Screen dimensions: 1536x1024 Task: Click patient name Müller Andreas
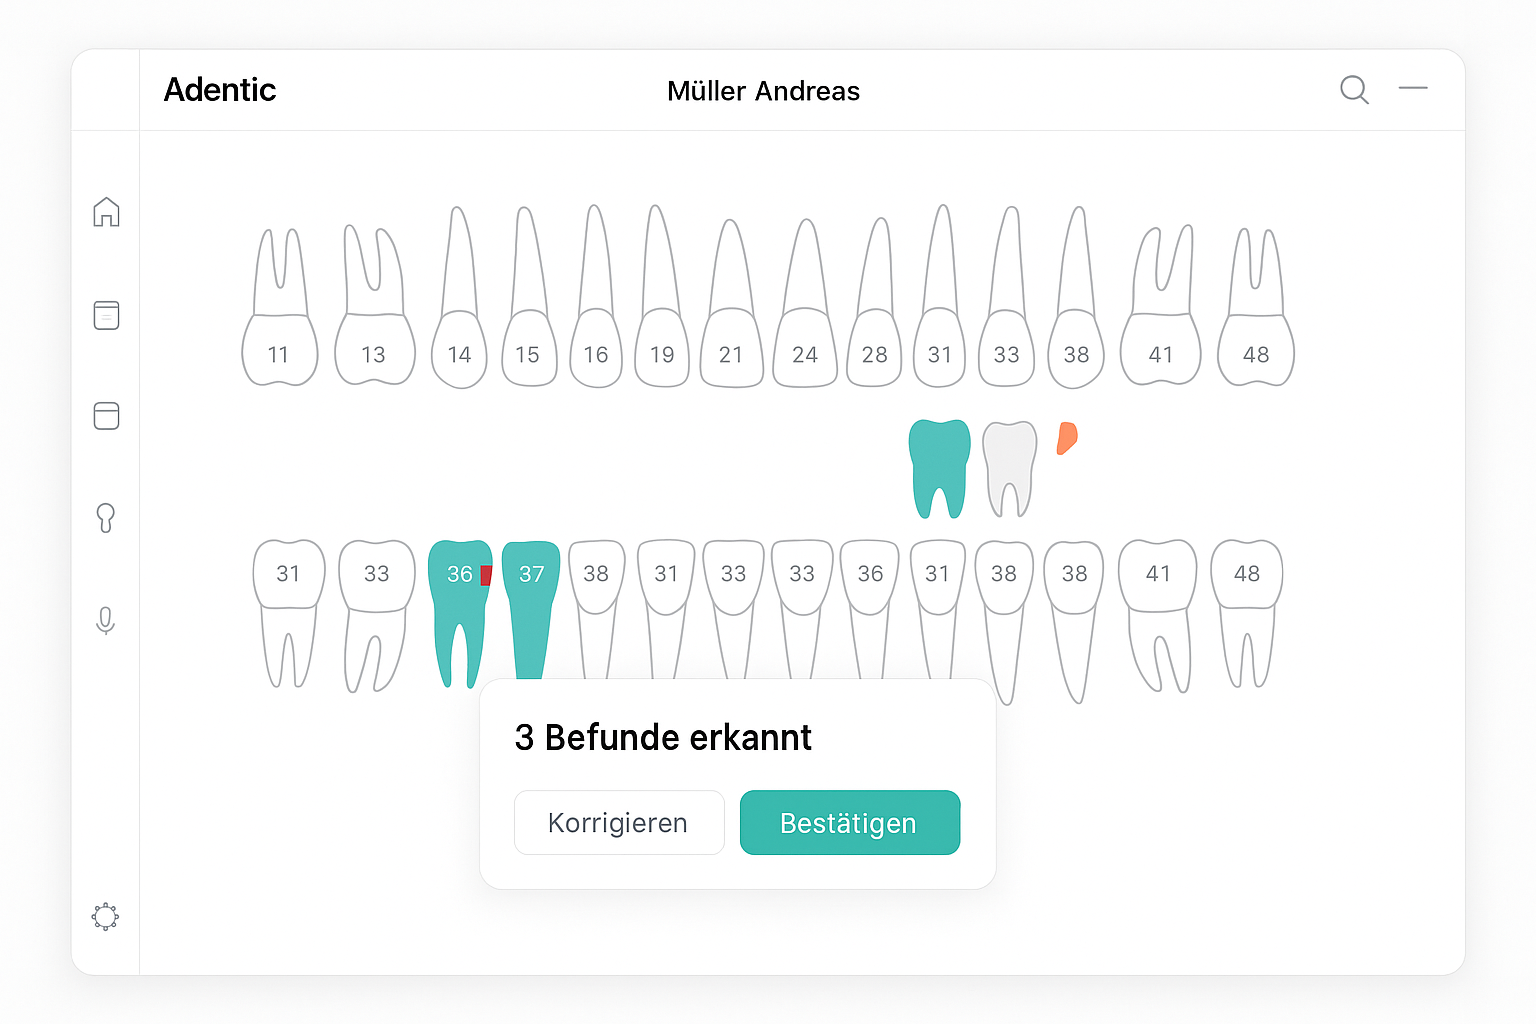(763, 91)
